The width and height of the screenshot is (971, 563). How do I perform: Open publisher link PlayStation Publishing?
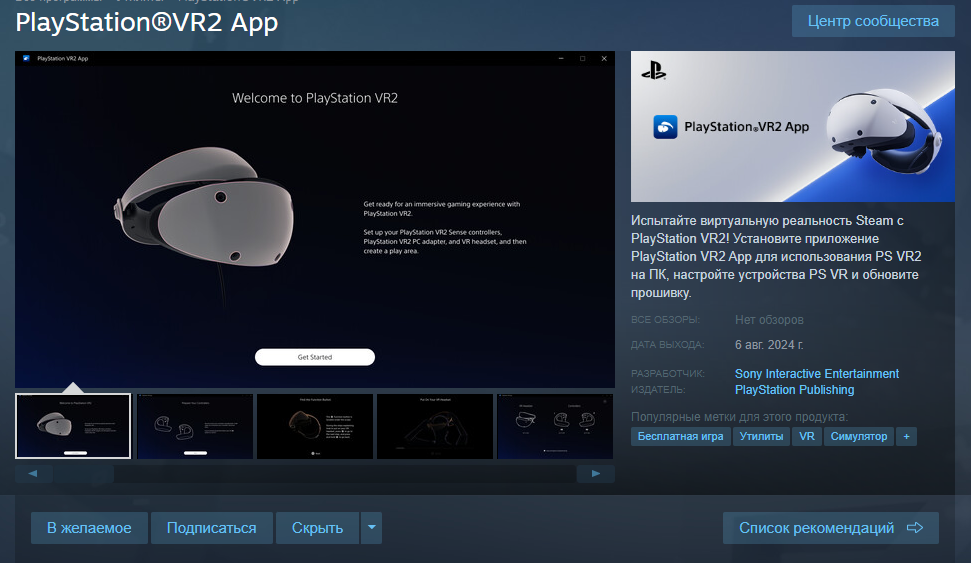(x=795, y=390)
